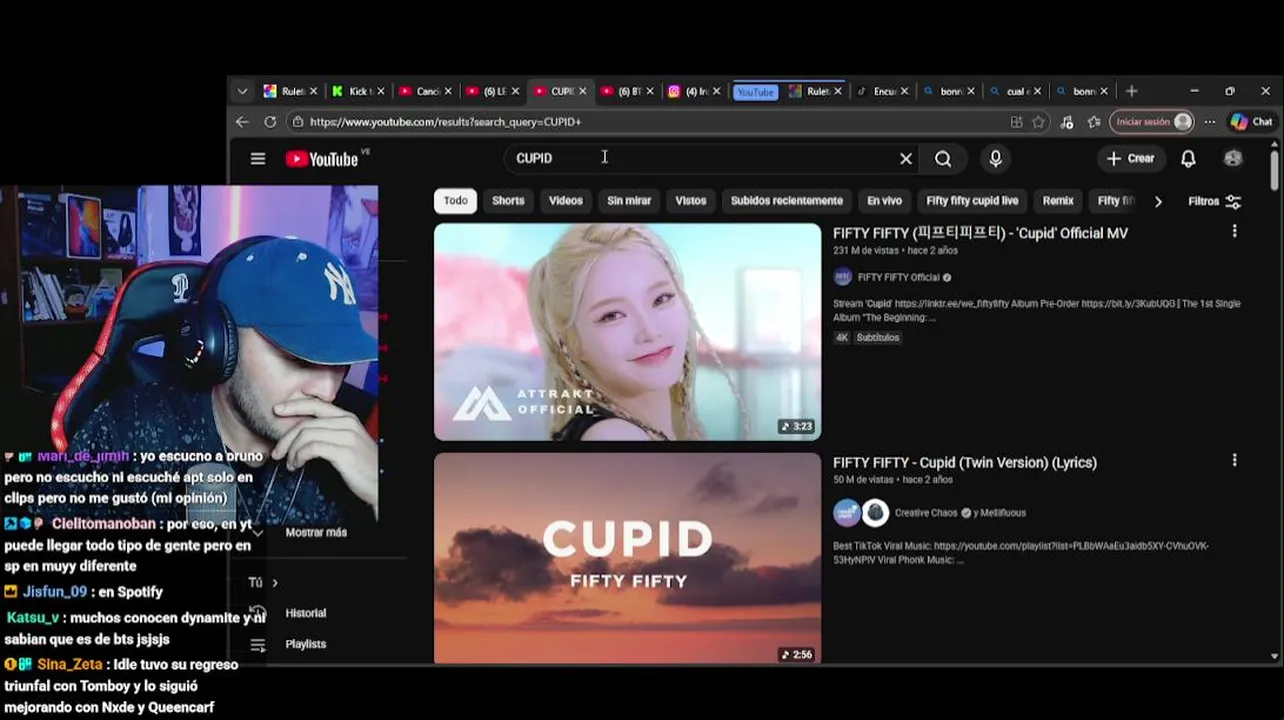Open title 'Cupid' Official MV link
The width and height of the screenshot is (1284, 720).
pyautogui.click(x=980, y=233)
